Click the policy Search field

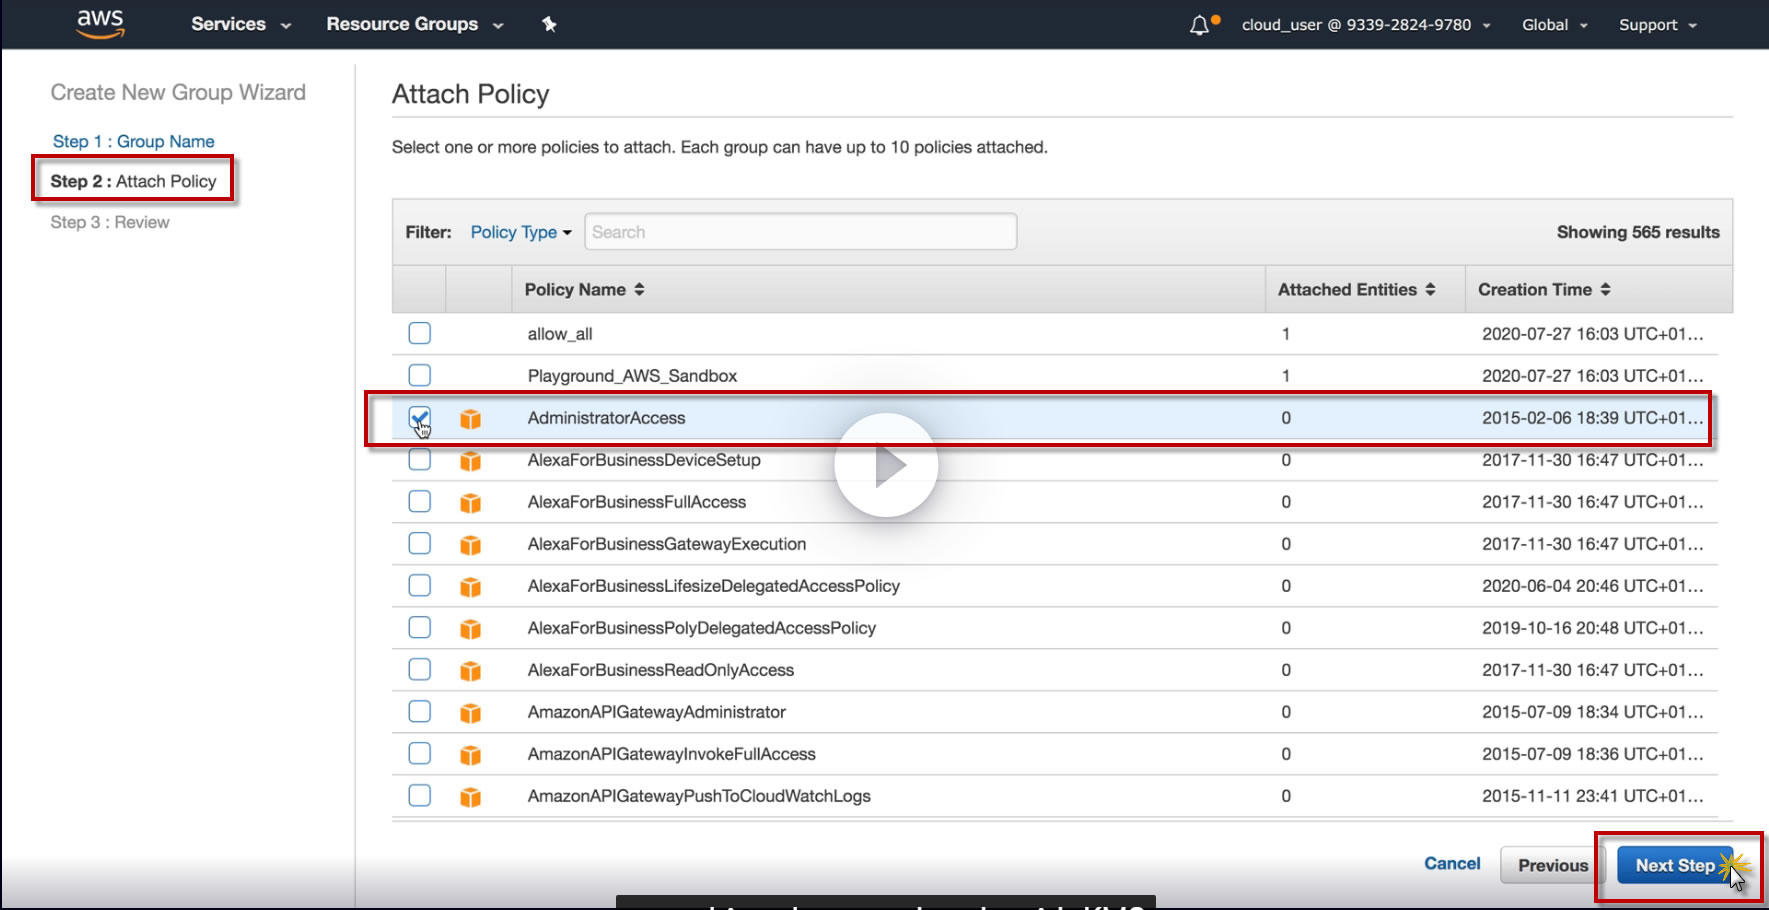(x=800, y=232)
